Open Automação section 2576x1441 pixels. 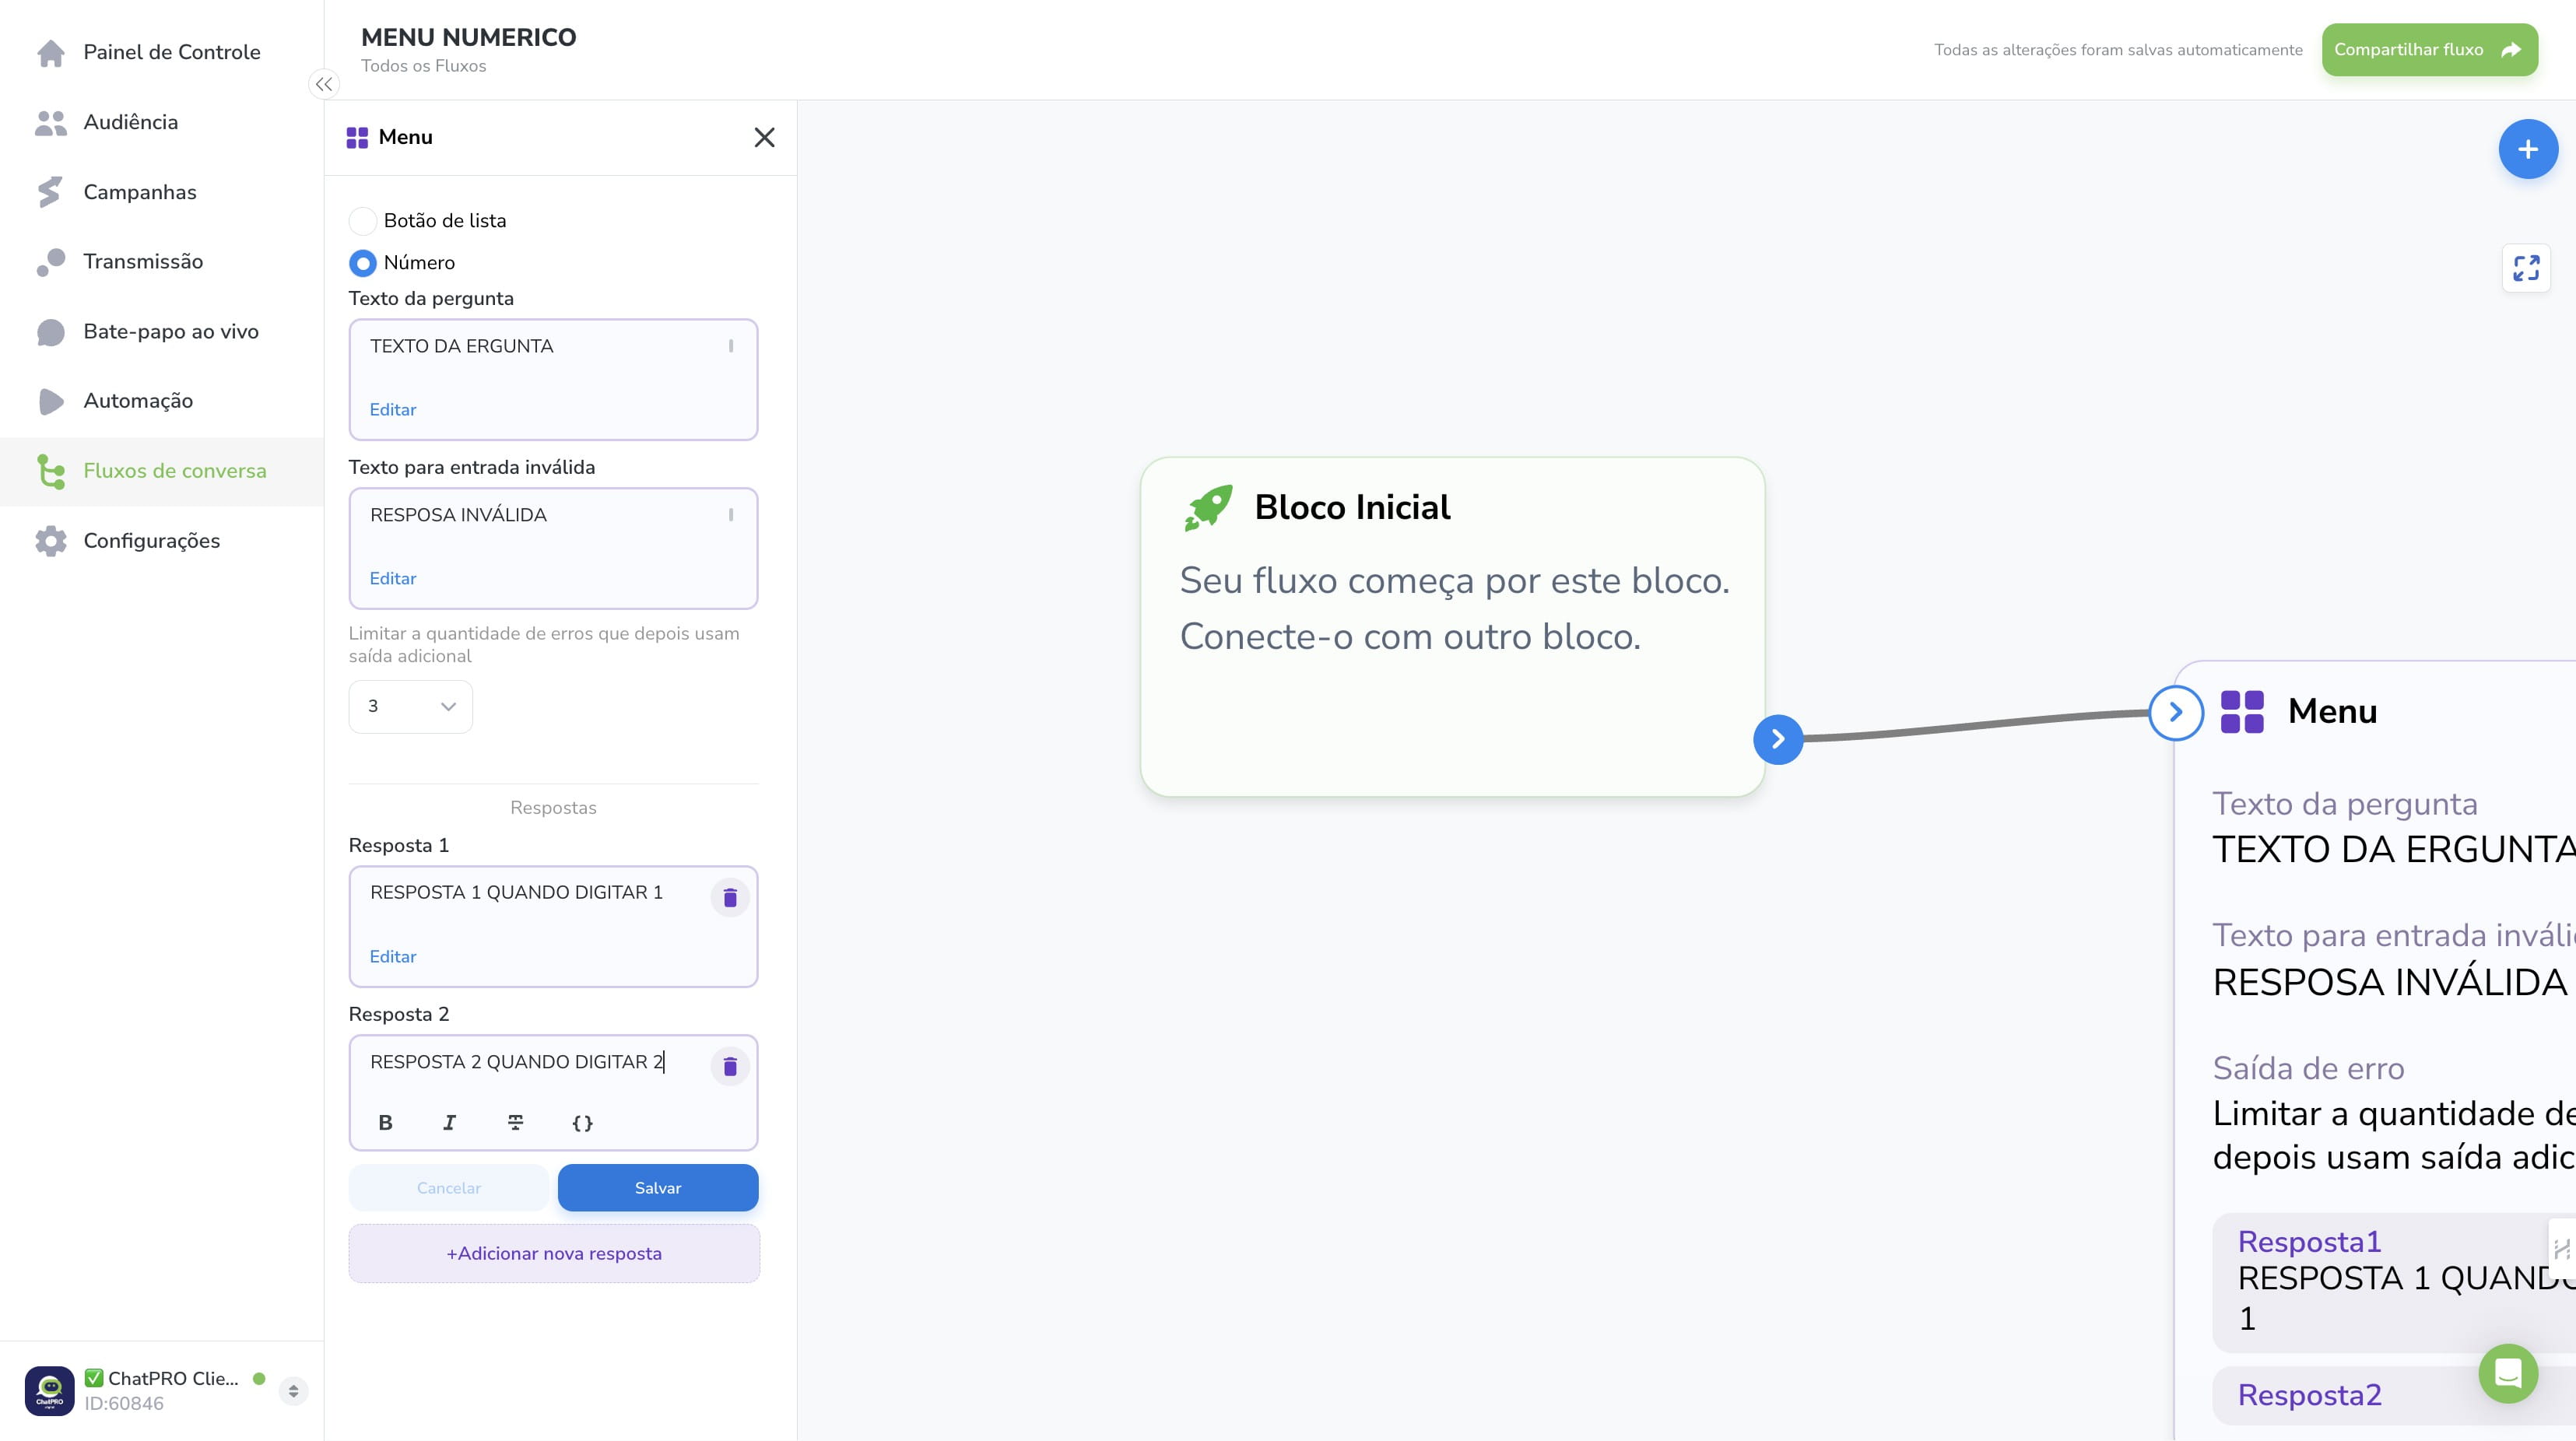coord(162,401)
